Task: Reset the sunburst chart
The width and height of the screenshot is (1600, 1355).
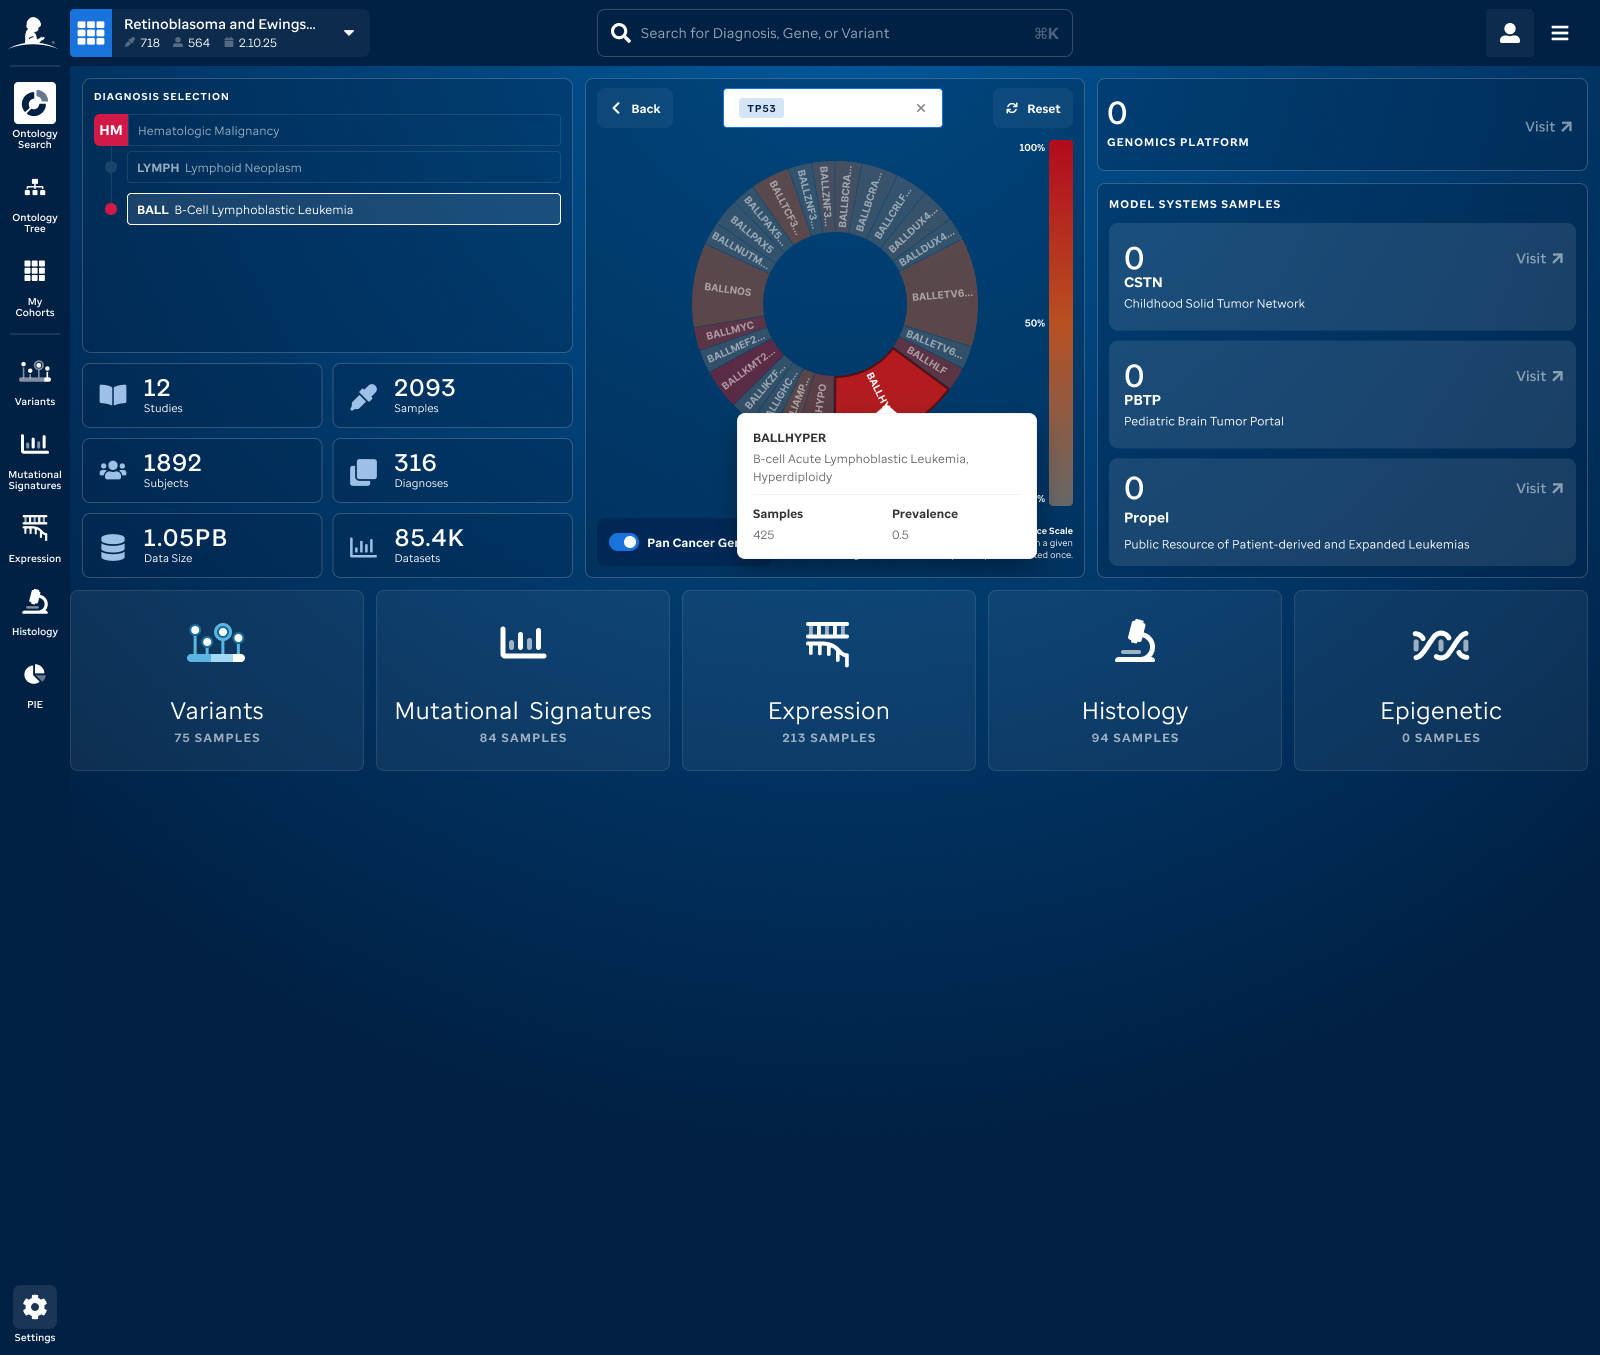Action: coord(1033,108)
